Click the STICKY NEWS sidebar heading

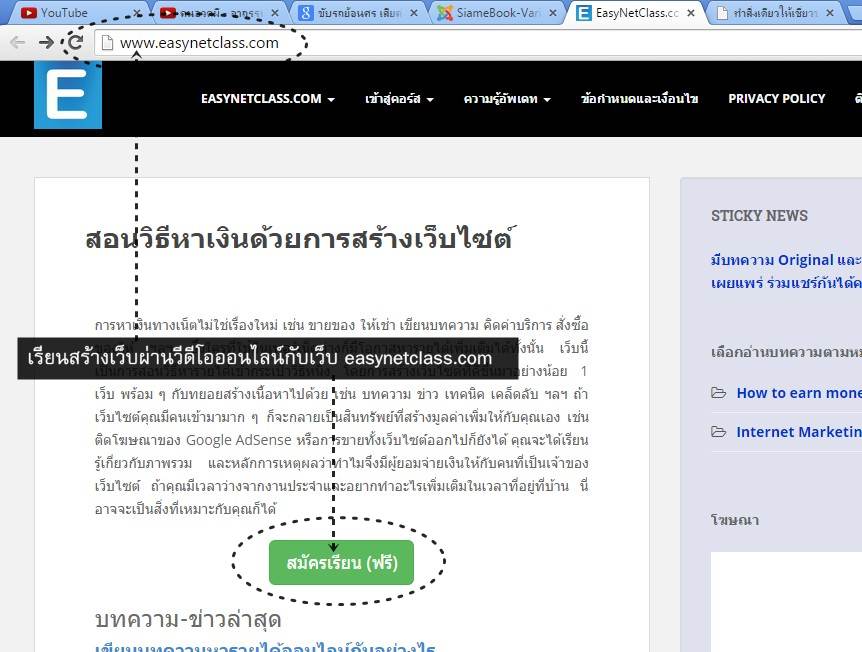pyautogui.click(x=759, y=216)
